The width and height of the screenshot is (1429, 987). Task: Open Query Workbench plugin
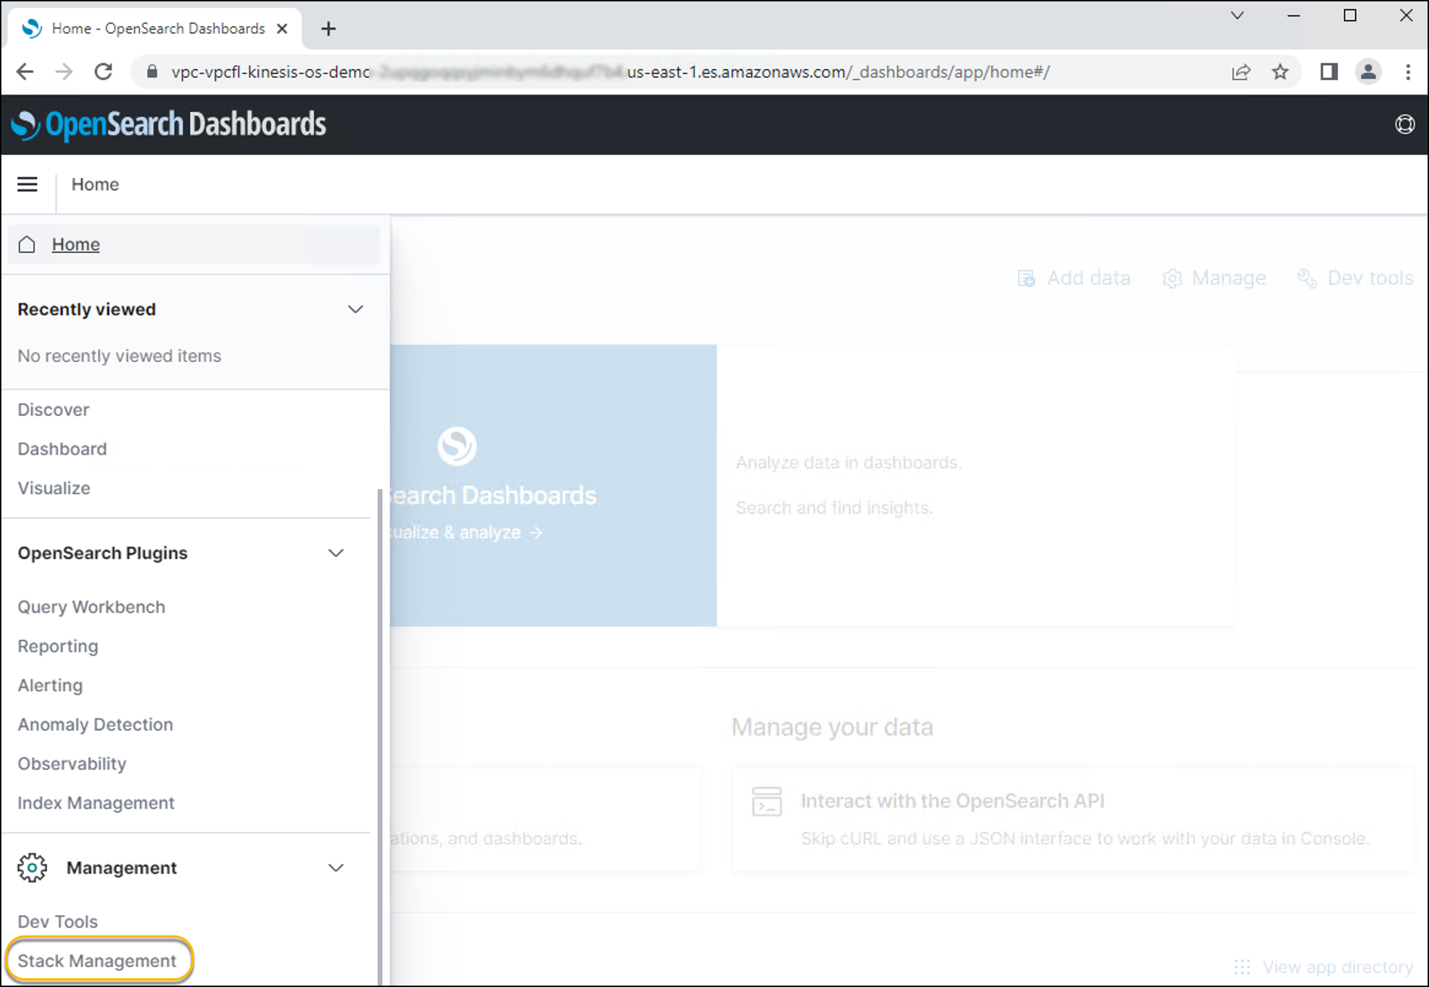pyautogui.click(x=91, y=607)
